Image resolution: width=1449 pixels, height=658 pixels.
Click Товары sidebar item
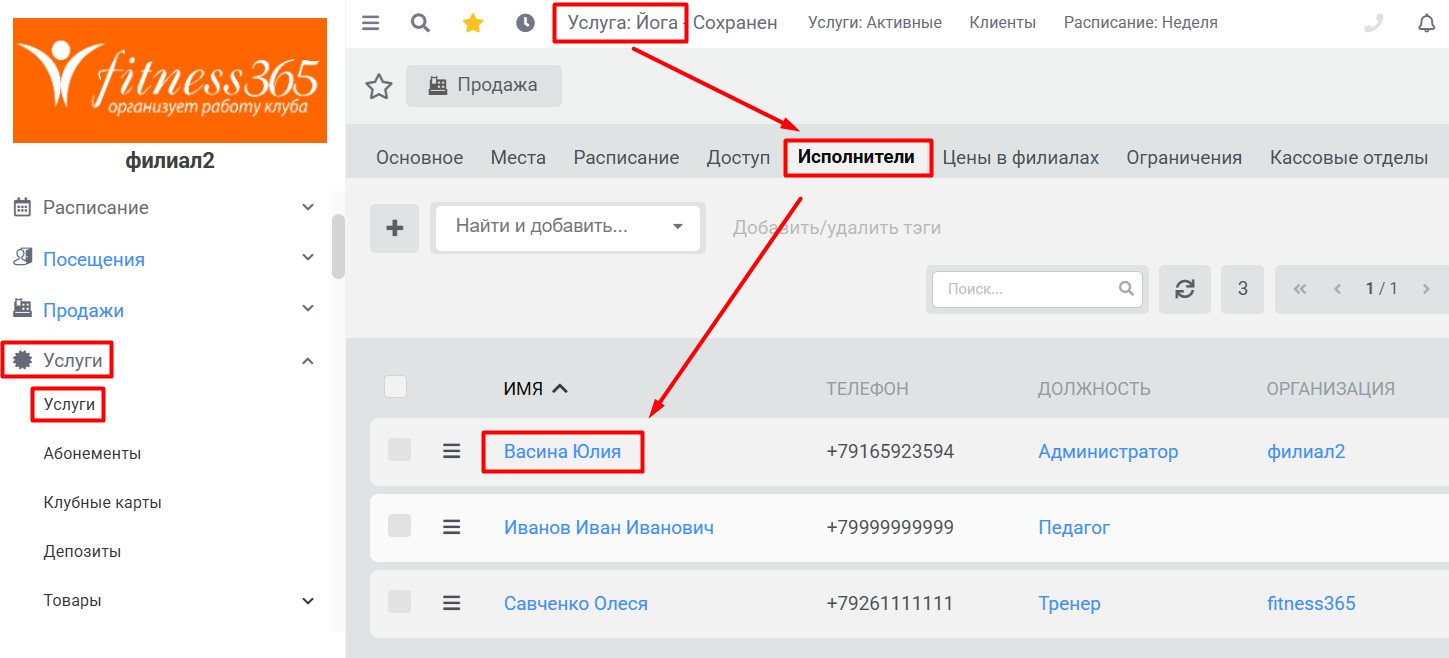point(72,600)
